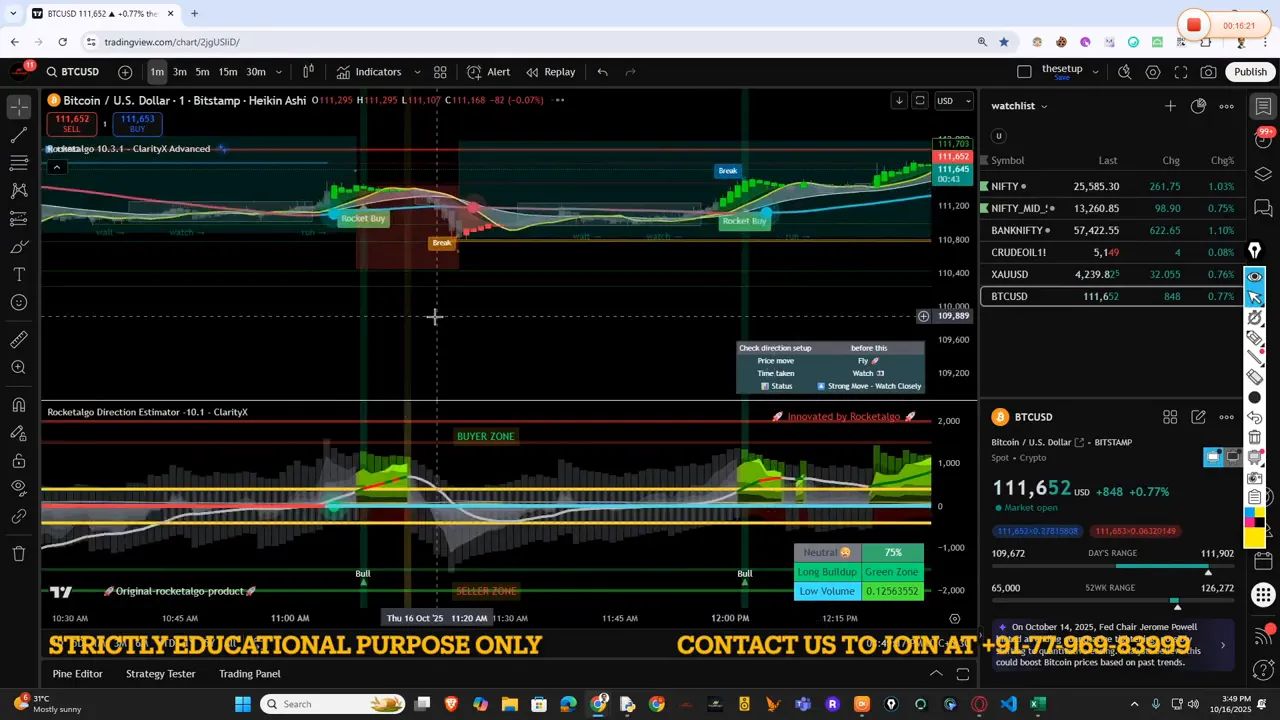This screenshot has height=720, width=1280.
Task: Open the Indicators dropdown arrow
Action: coord(417,72)
